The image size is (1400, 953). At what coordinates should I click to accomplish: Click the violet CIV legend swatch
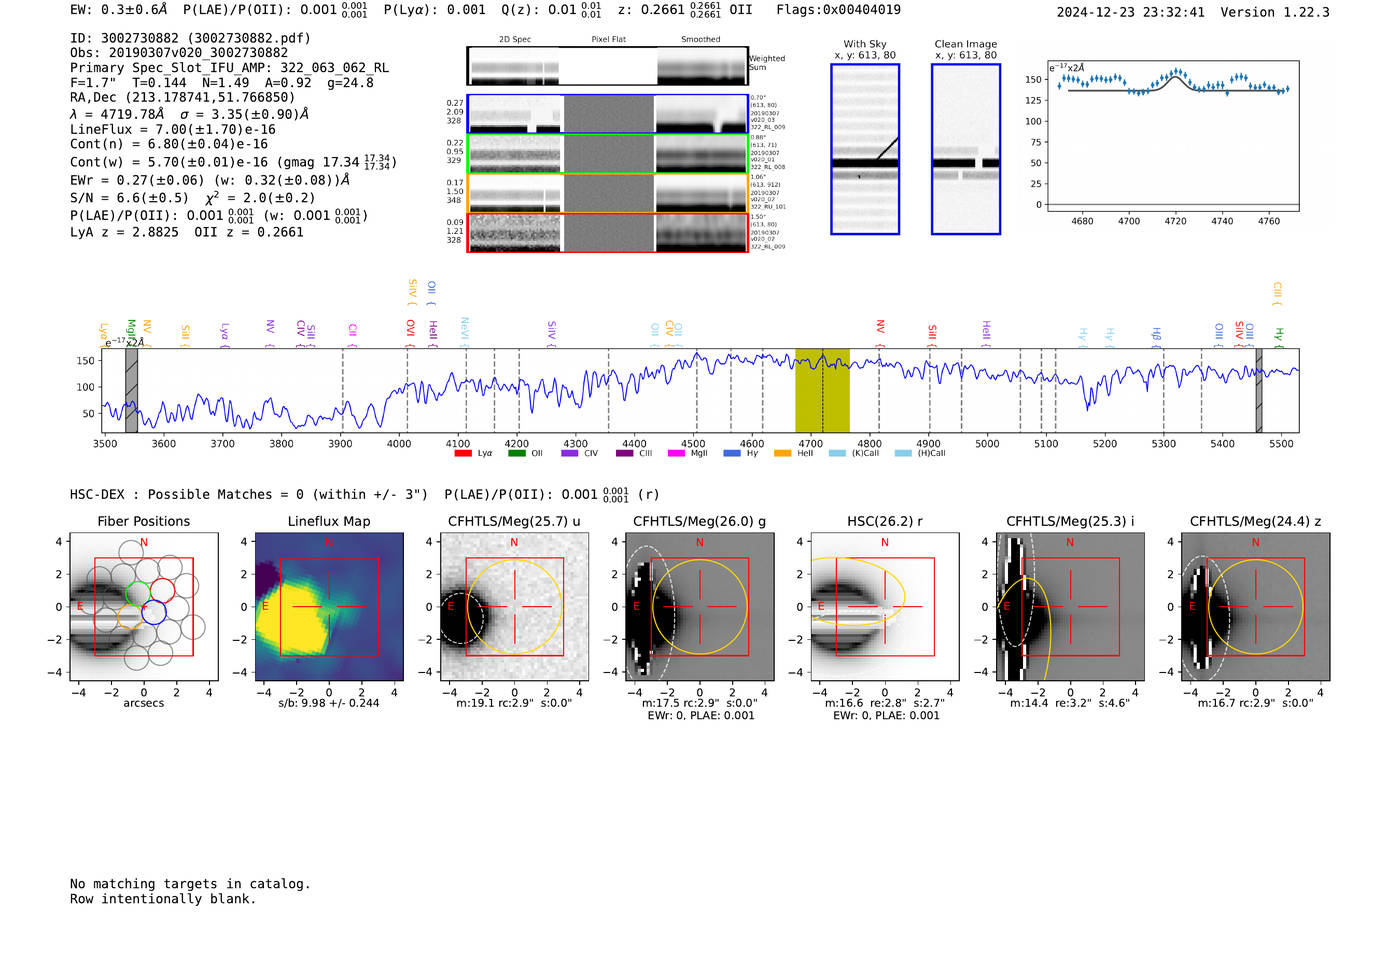tap(570, 453)
